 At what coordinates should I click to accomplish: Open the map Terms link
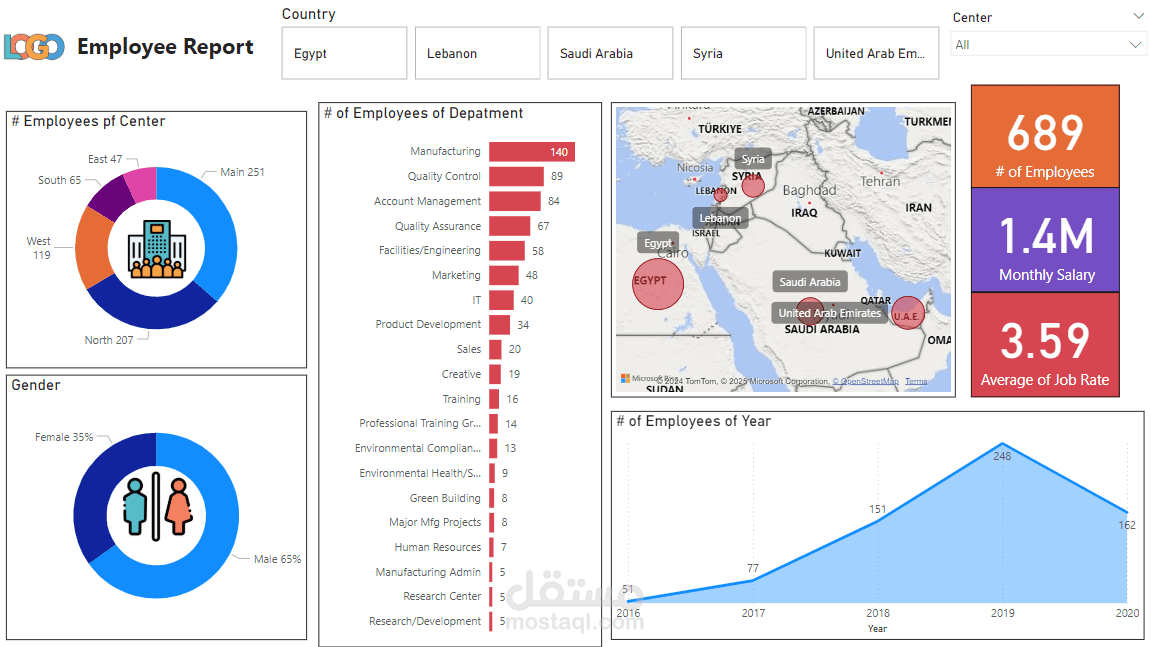point(915,381)
